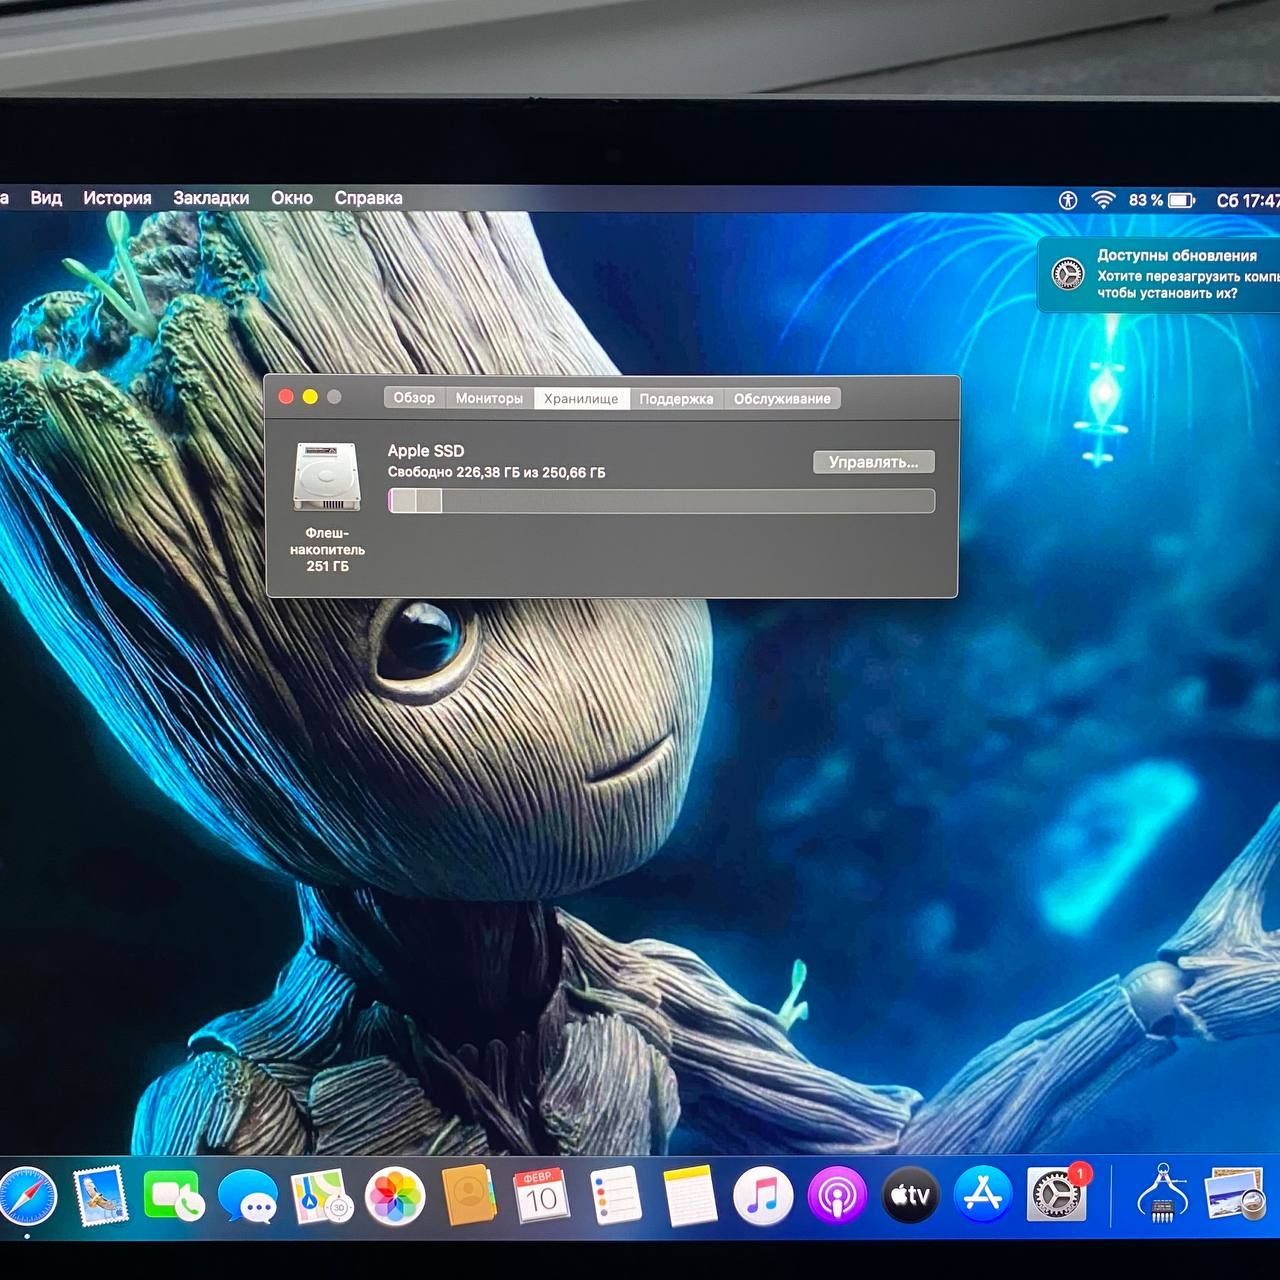Launch System Information caliper icon in Dock
Viewport: 1280px width, 1280px height.
[1163, 1194]
